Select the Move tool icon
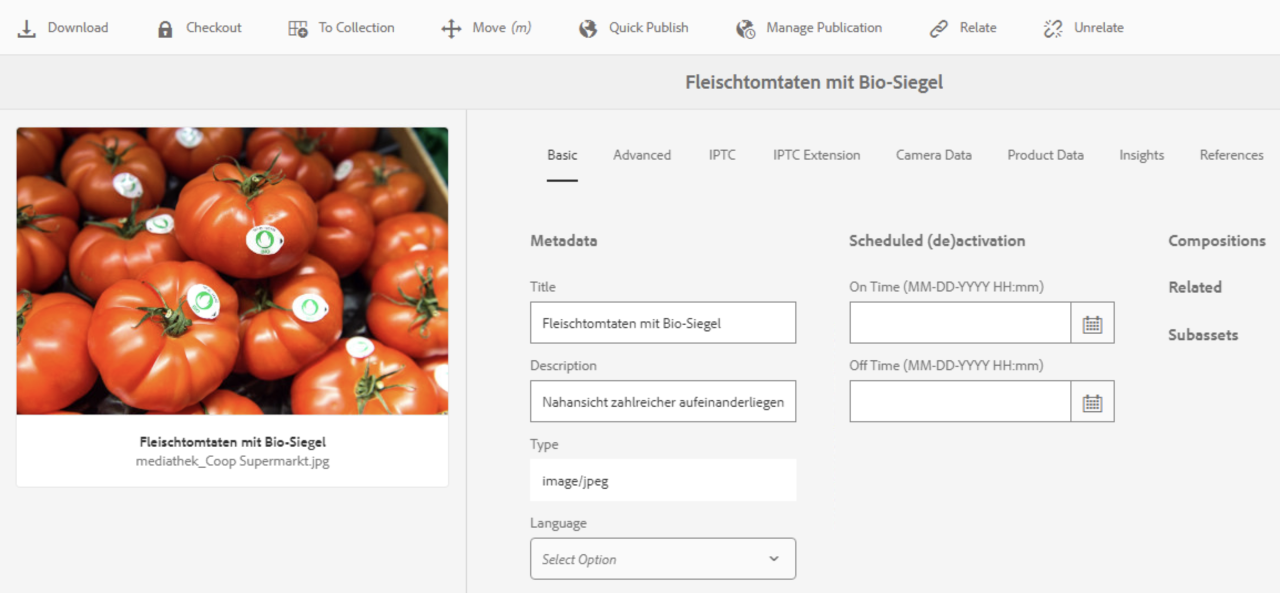The height and width of the screenshot is (593, 1280). coord(450,27)
